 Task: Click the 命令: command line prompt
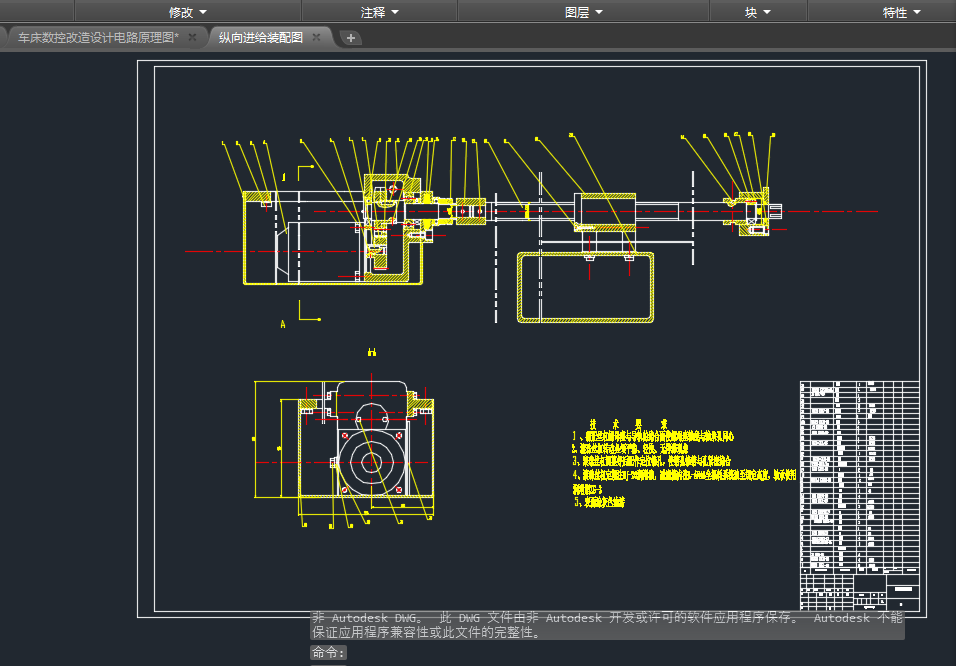[x=328, y=652]
